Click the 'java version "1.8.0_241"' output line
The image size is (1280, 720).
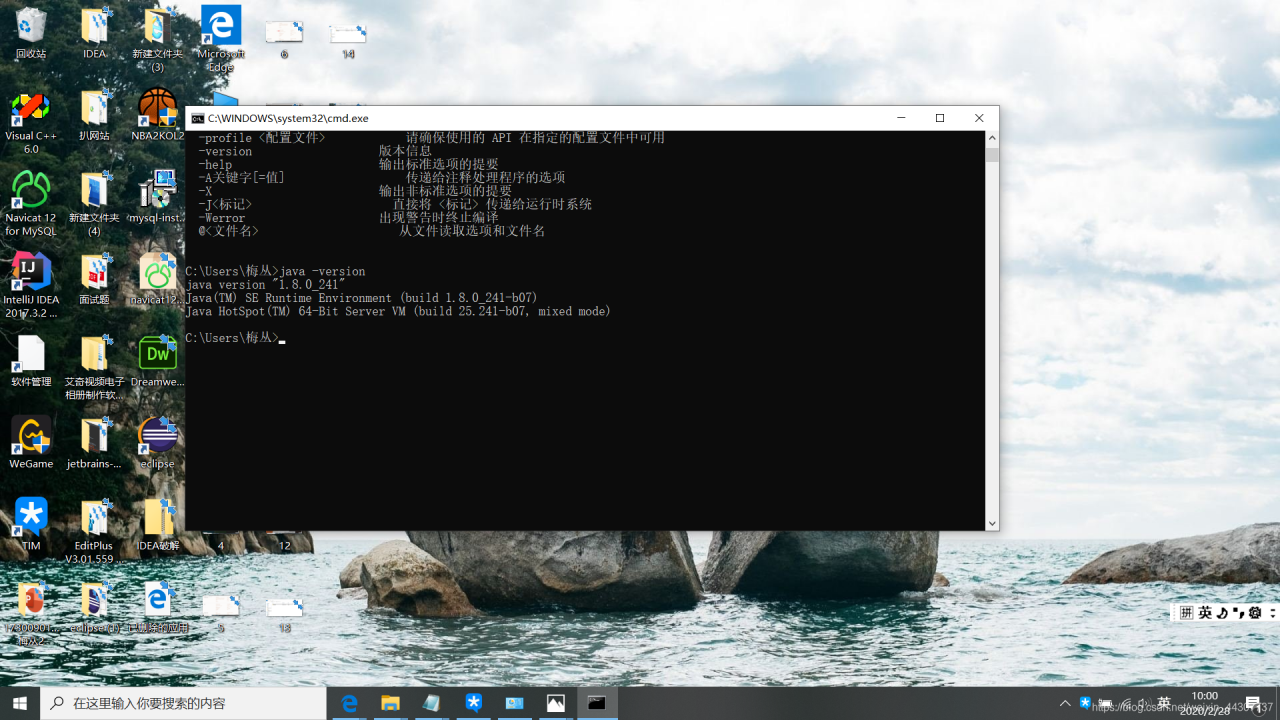click(x=265, y=285)
